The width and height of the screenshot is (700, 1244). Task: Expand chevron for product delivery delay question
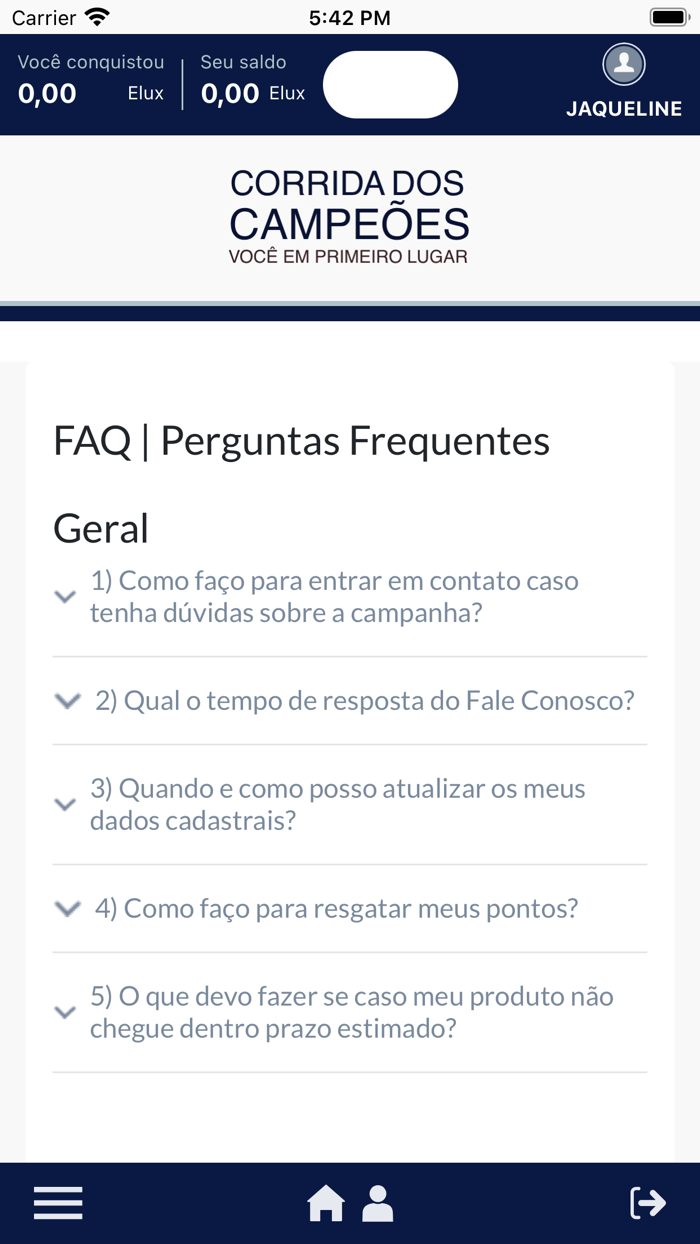pos(65,1013)
